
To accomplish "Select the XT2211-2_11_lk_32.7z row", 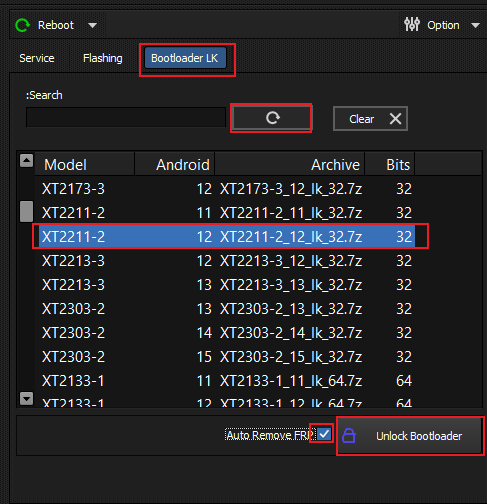I will click(227, 213).
